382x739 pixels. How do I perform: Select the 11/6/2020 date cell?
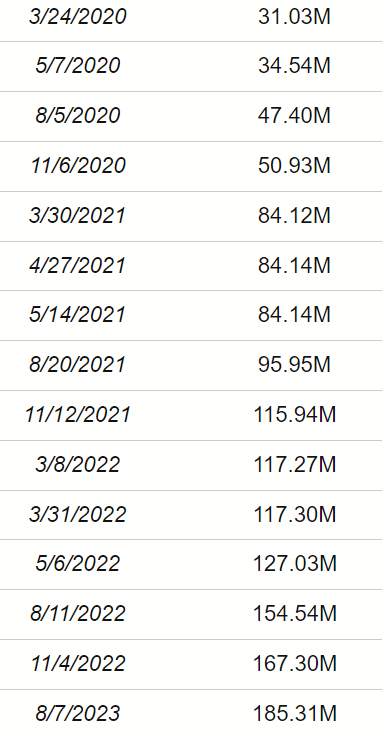point(78,165)
